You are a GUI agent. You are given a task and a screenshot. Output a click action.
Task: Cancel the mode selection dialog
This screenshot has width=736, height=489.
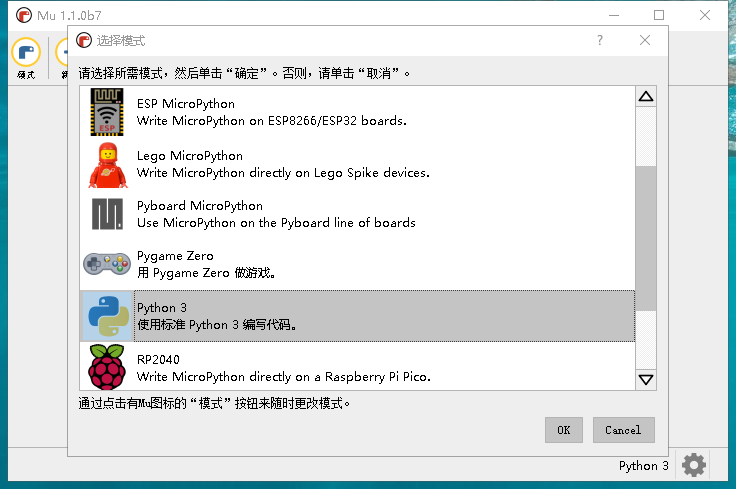(x=623, y=430)
